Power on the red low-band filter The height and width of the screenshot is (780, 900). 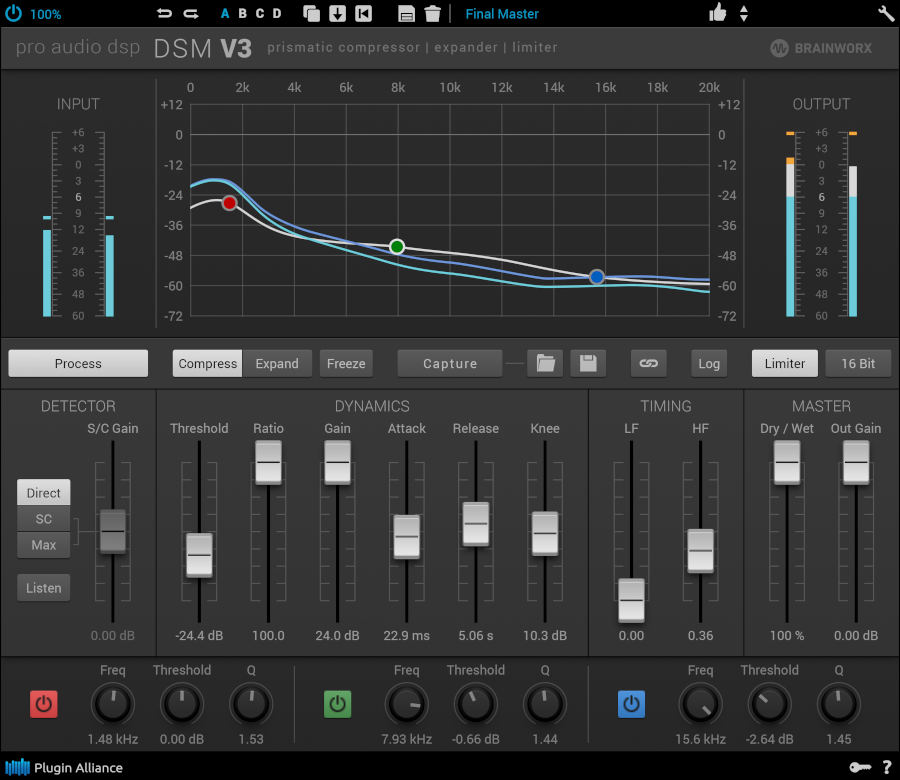pyautogui.click(x=43, y=704)
